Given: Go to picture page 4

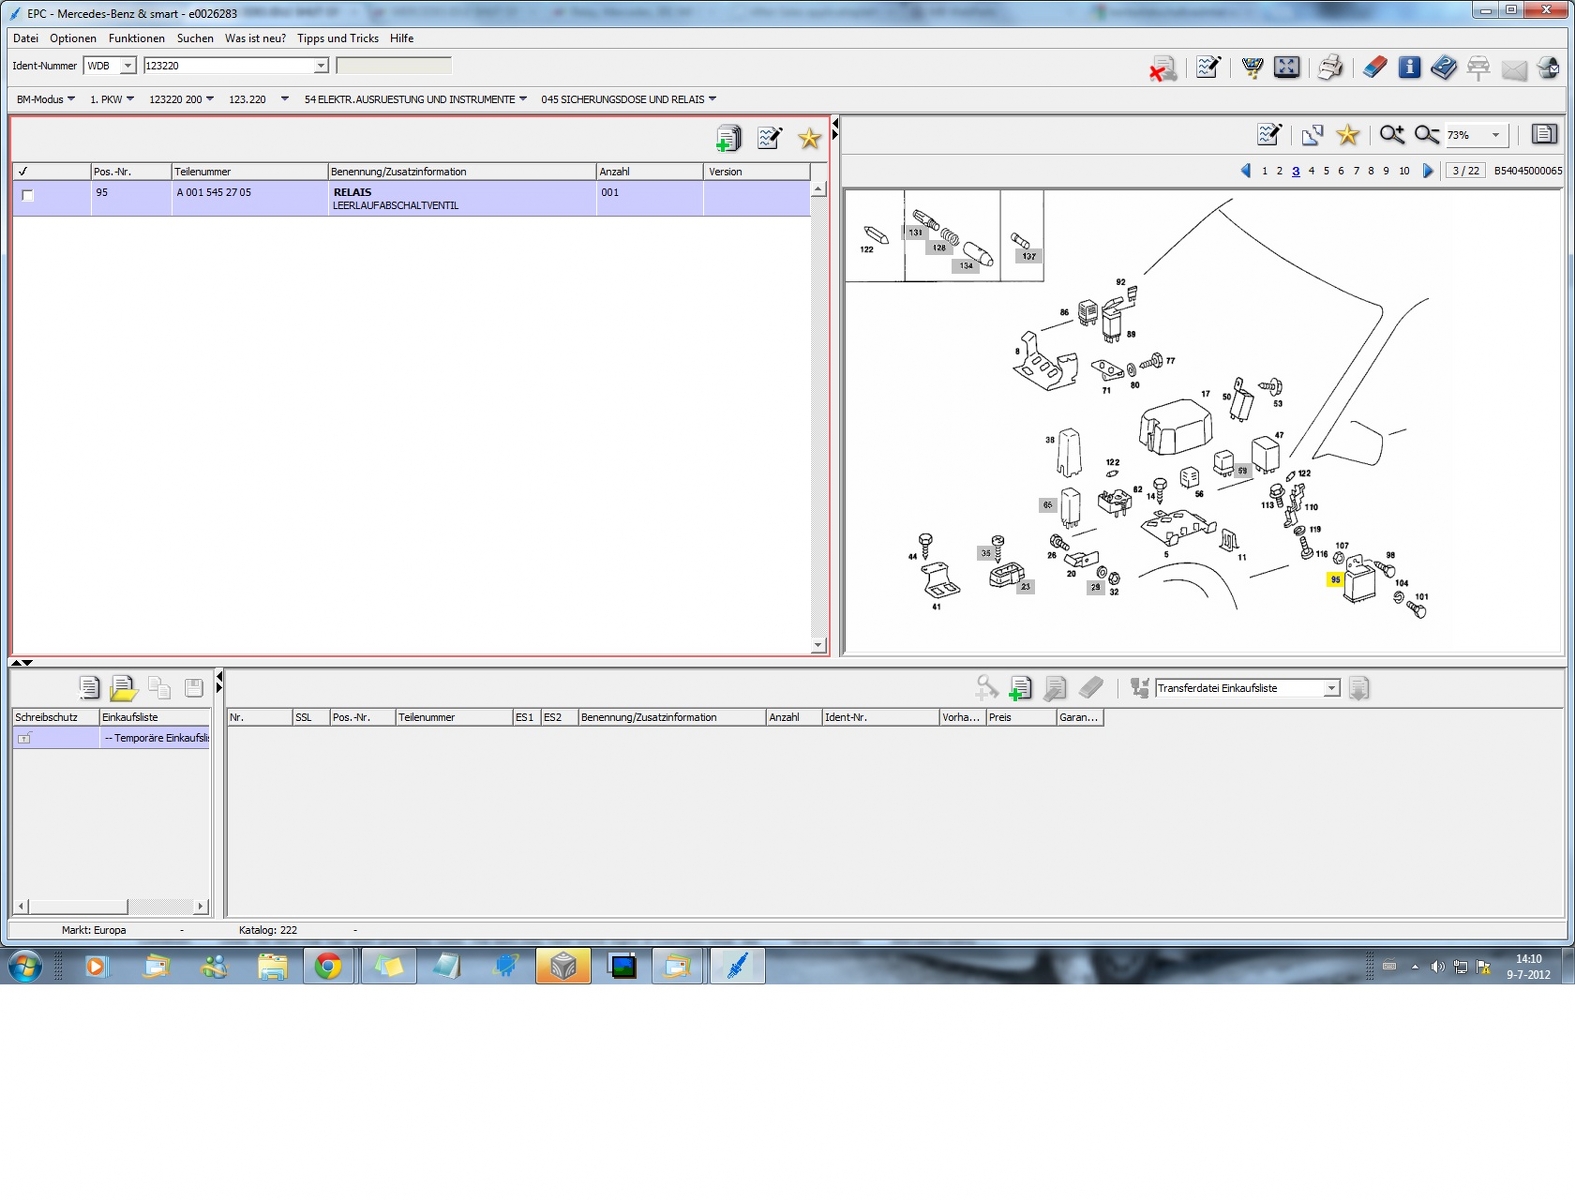Looking at the screenshot, I should click(1311, 171).
